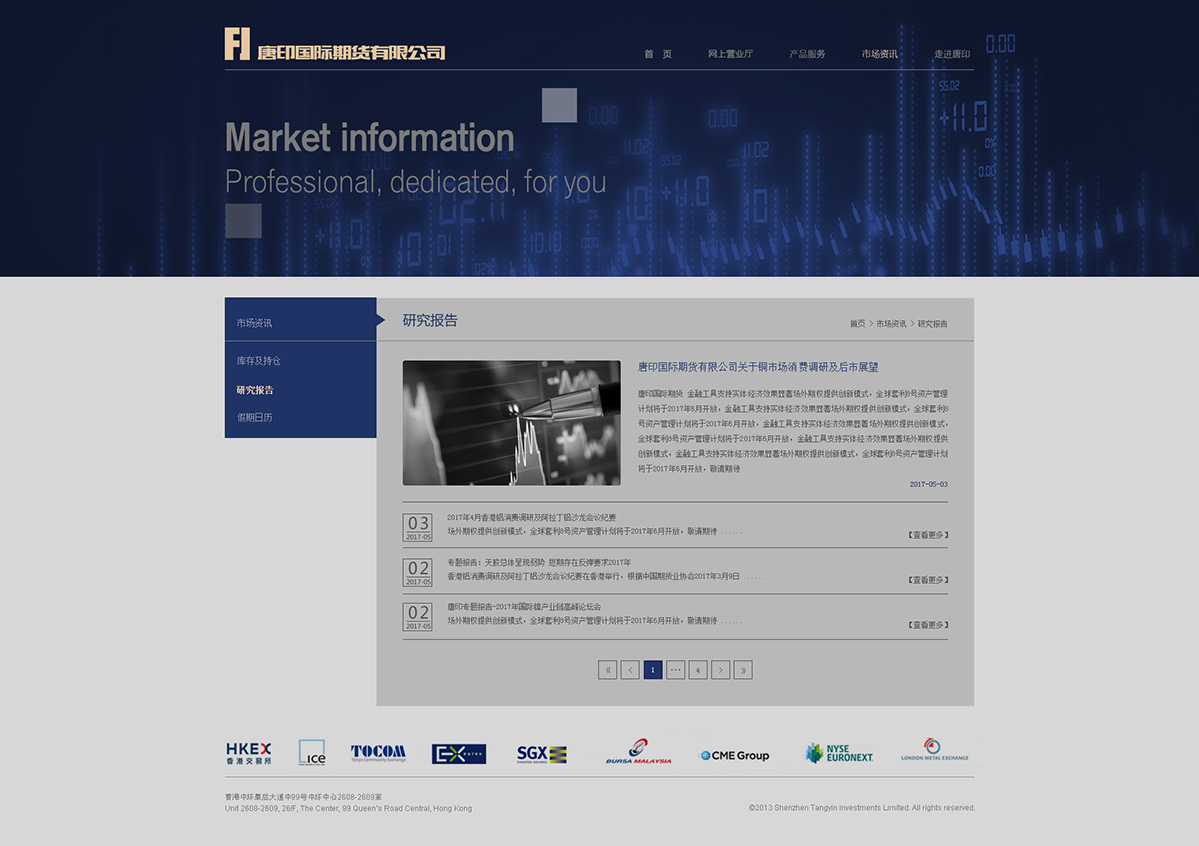Open the 产品服务 navigation menu item
1199x846 pixels.
[x=807, y=54]
